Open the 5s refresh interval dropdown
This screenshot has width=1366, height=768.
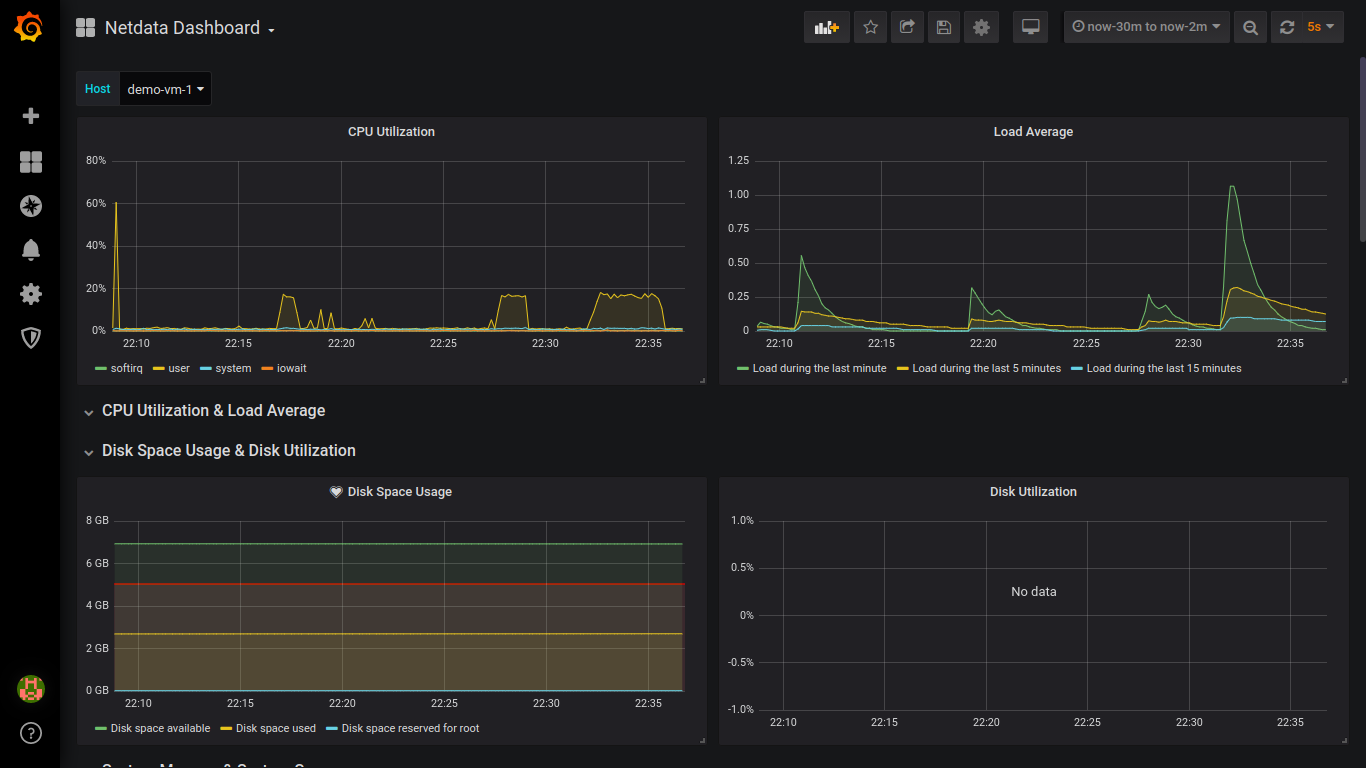point(1320,28)
